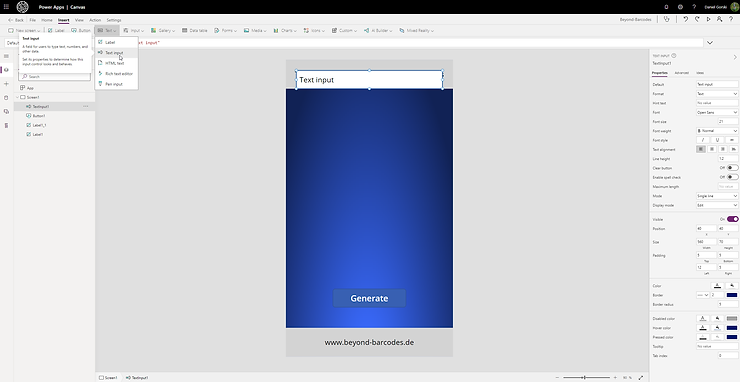Open the Border style dropdown
740x382 pixels.
pos(703,295)
